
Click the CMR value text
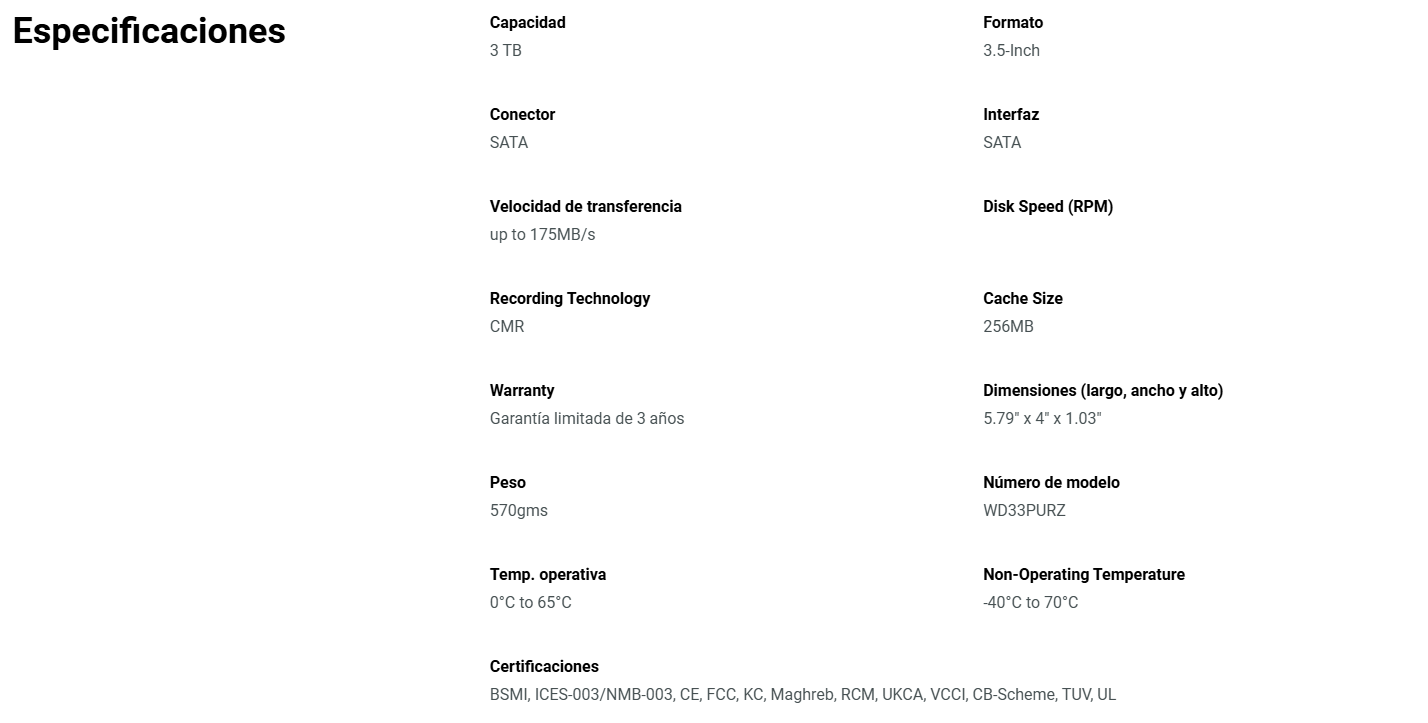click(506, 326)
